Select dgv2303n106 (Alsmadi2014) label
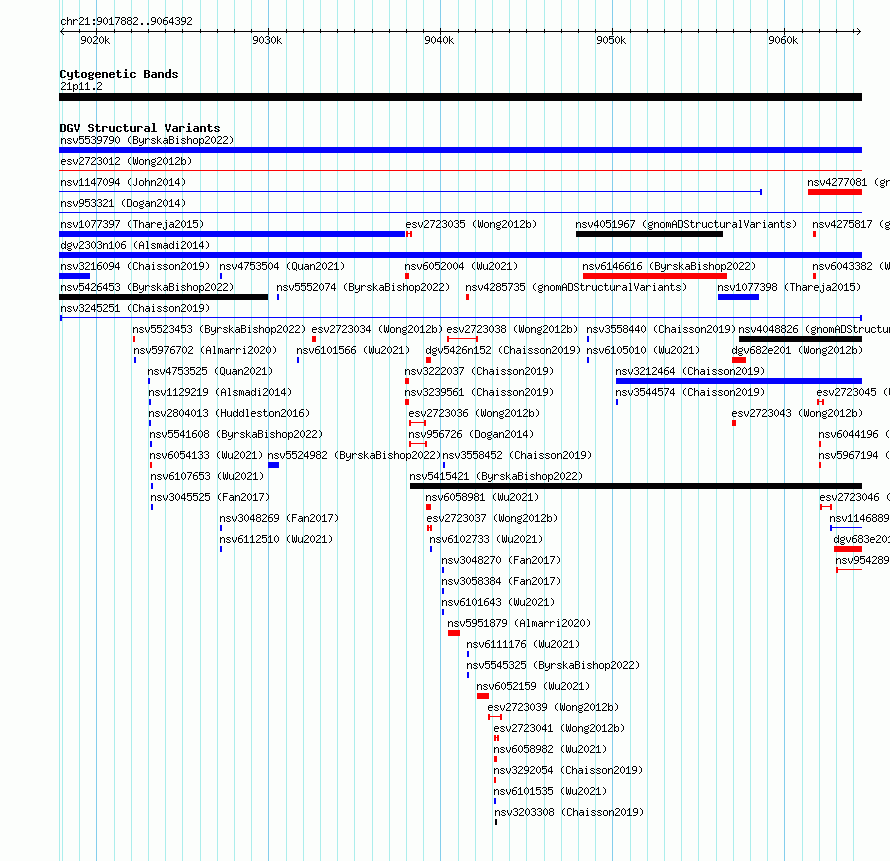Viewport: 890px width, 861px height. (x=135, y=245)
